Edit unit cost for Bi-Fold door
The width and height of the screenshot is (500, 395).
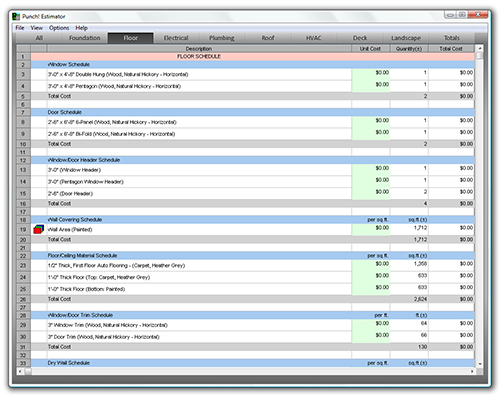pyautogui.click(x=371, y=134)
